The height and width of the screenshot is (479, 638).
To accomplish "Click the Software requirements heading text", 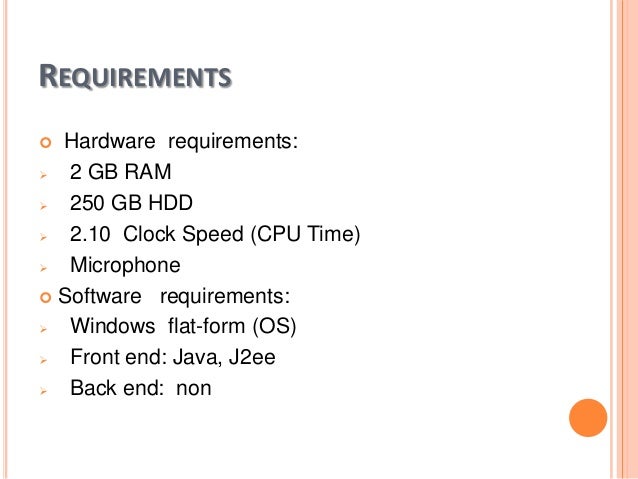I will pos(174,296).
